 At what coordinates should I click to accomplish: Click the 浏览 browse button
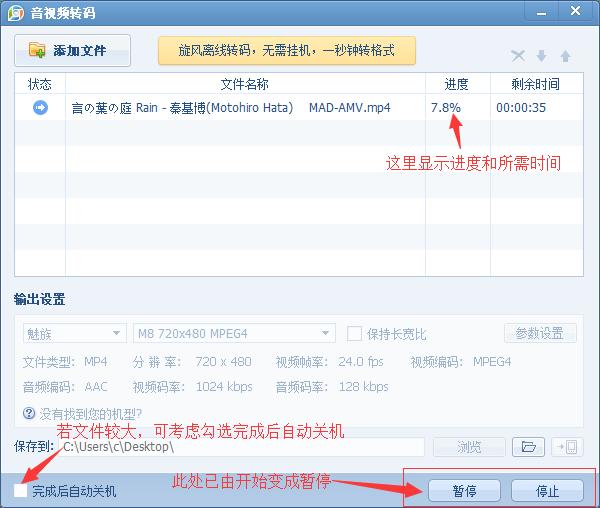coord(469,447)
